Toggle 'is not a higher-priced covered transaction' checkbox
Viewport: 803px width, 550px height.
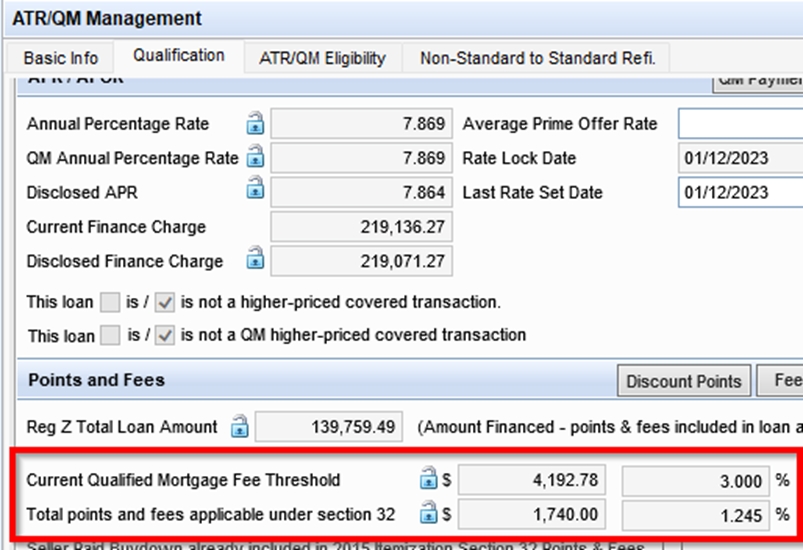167,302
